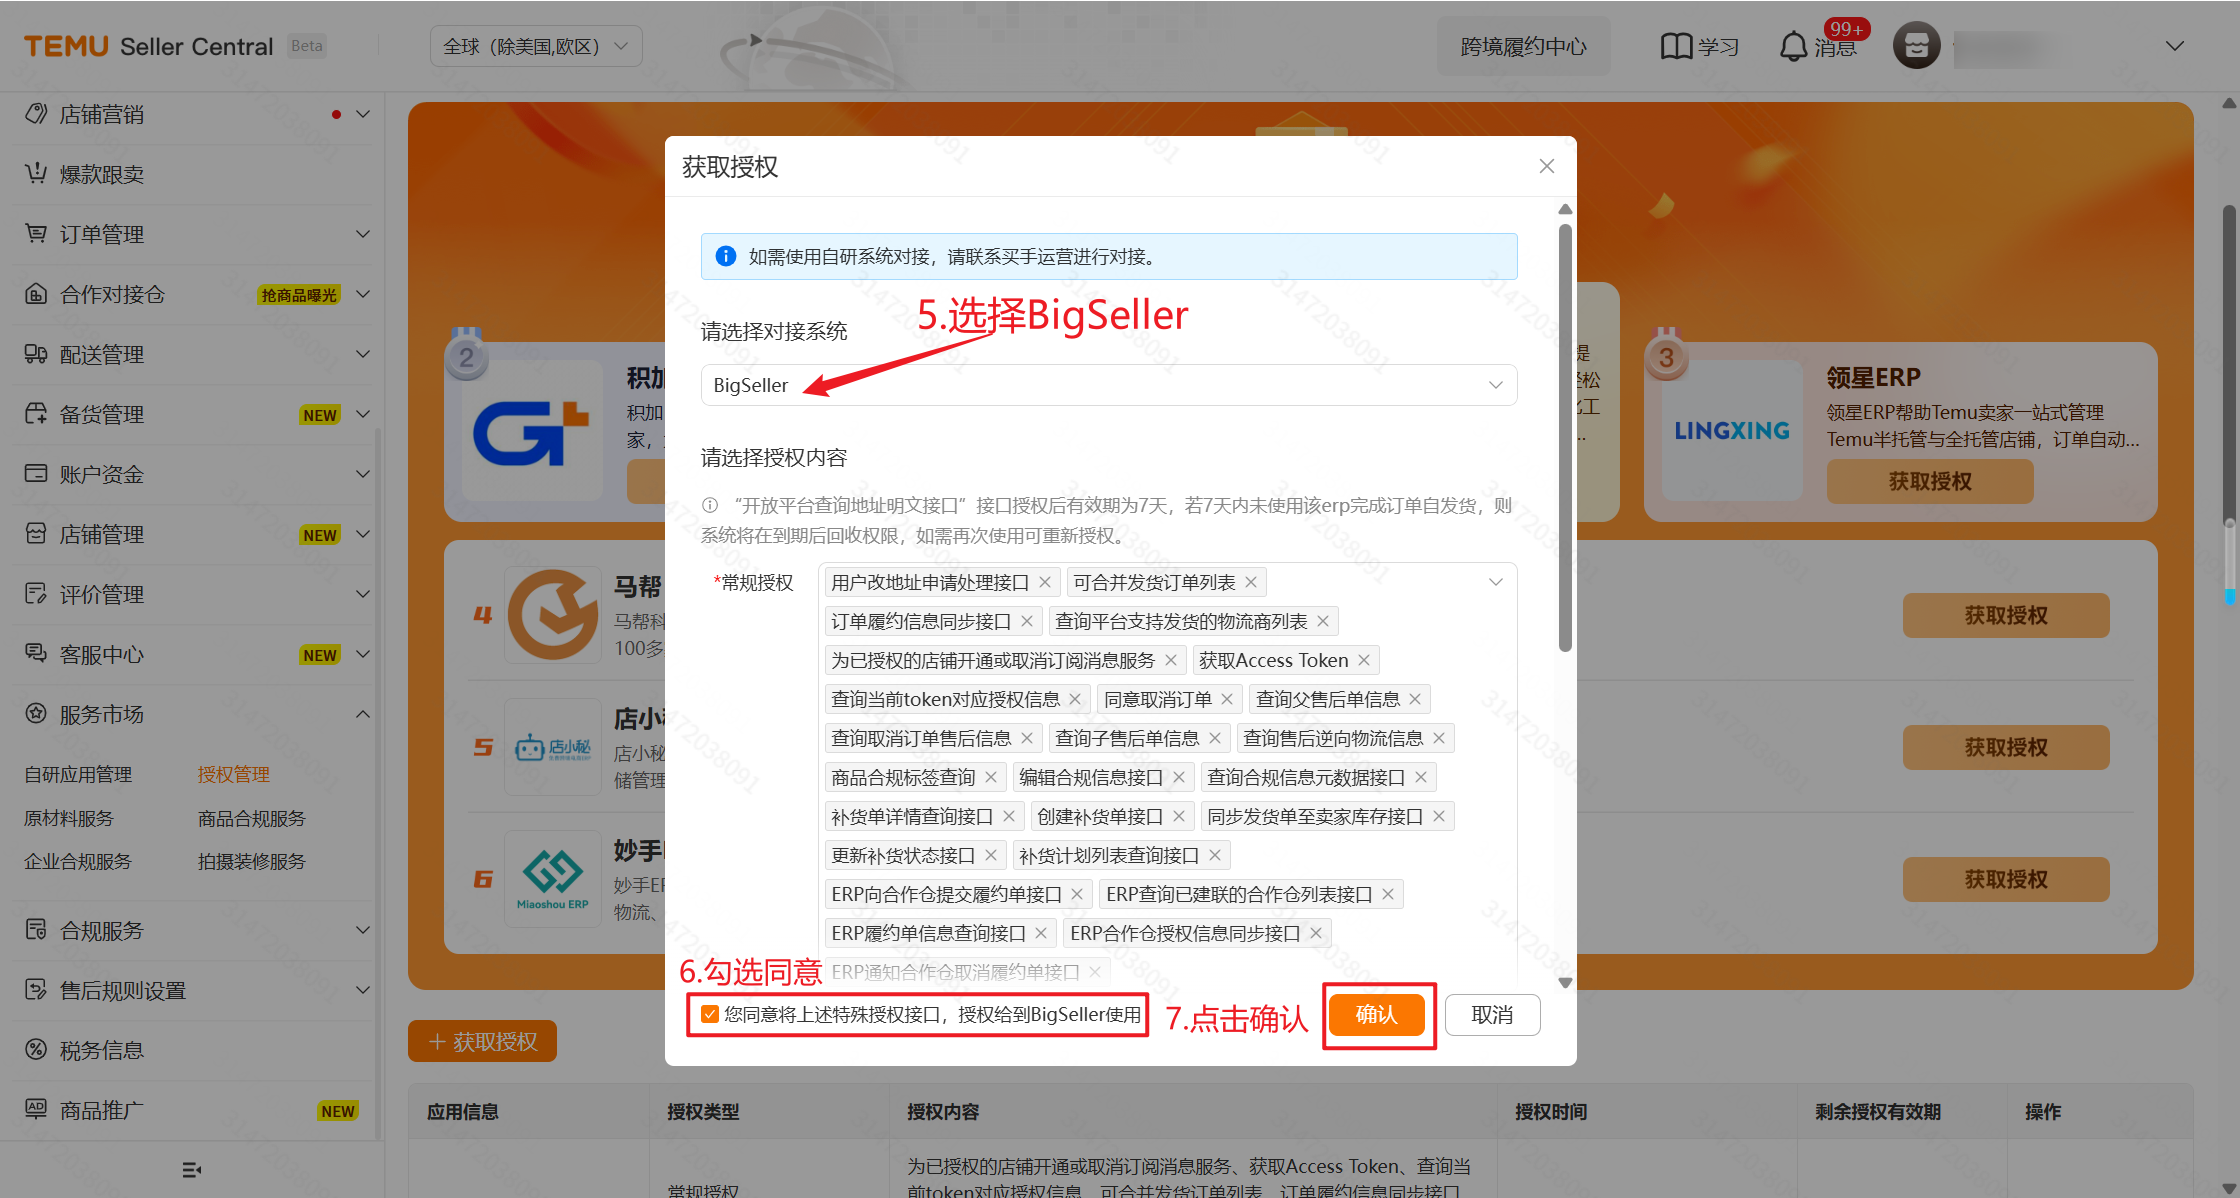The width and height of the screenshot is (2240, 1198).
Task: Remove the 用户改地址申请处理接口 tag
Action: (1045, 583)
